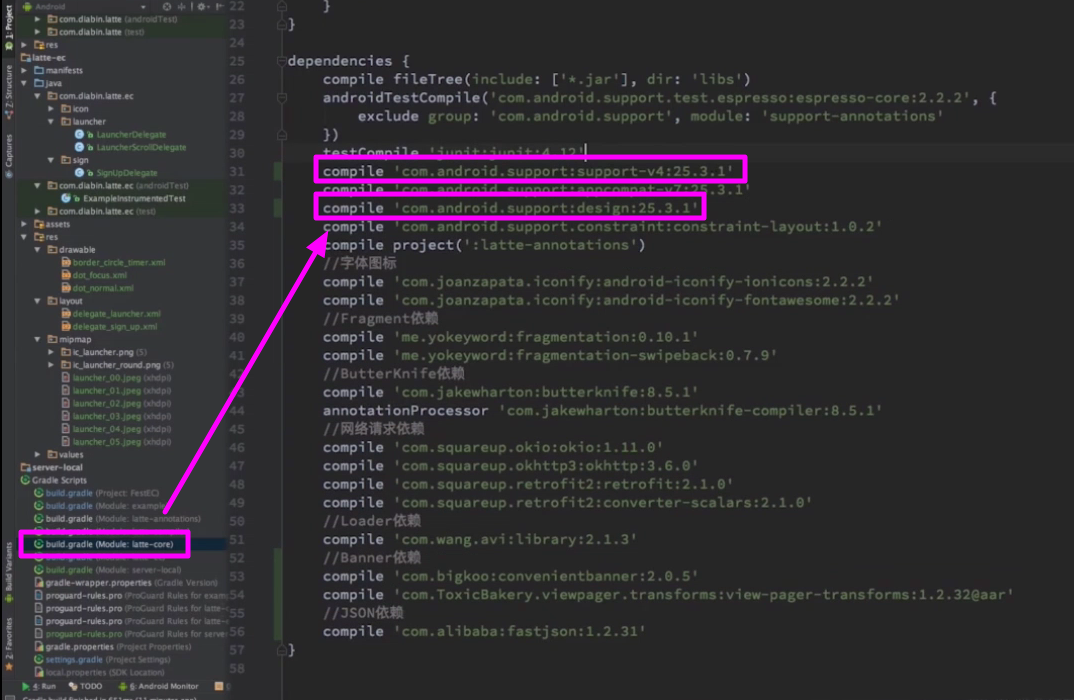The image size is (1074, 700).
Task: Expand the ic_launcher.png (5) group
Action: (51, 352)
